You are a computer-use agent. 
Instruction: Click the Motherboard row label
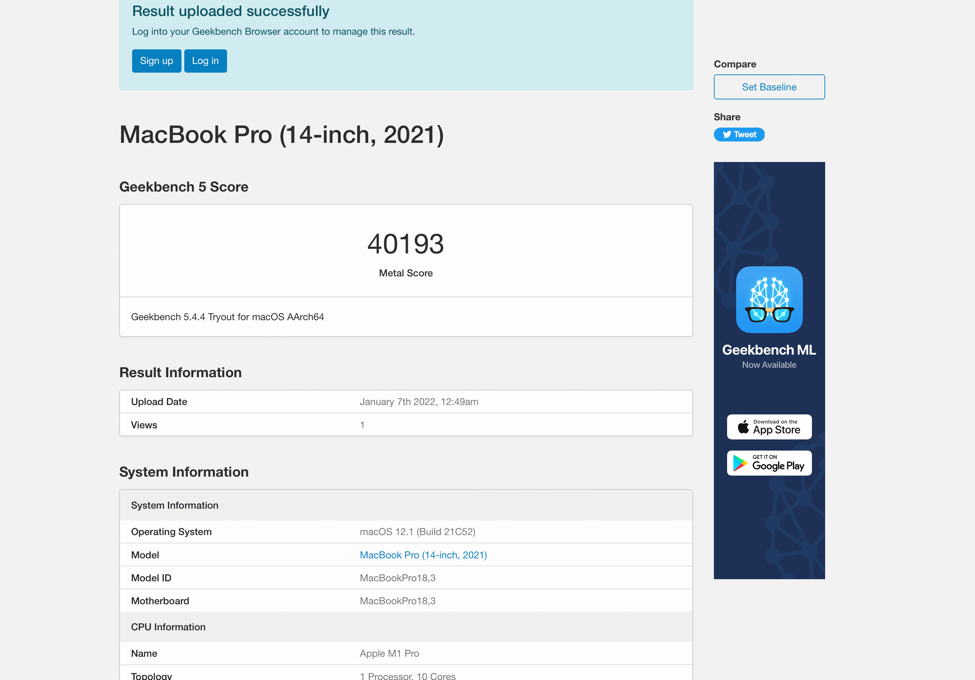pyautogui.click(x=160, y=601)
